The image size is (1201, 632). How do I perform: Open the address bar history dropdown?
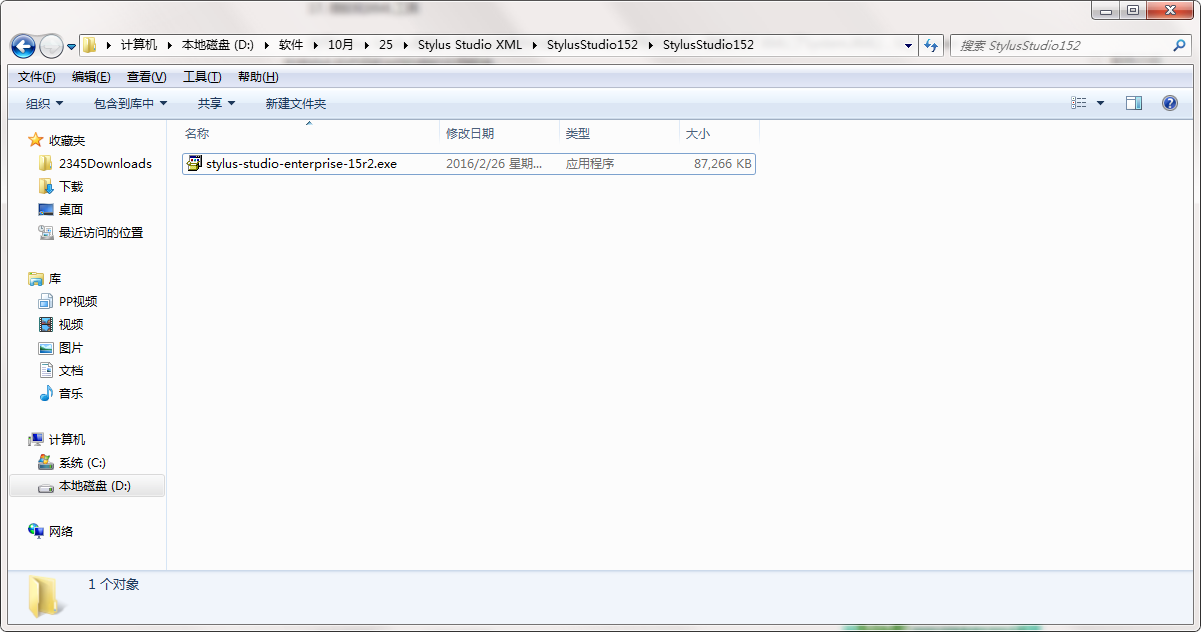[908, 45]
